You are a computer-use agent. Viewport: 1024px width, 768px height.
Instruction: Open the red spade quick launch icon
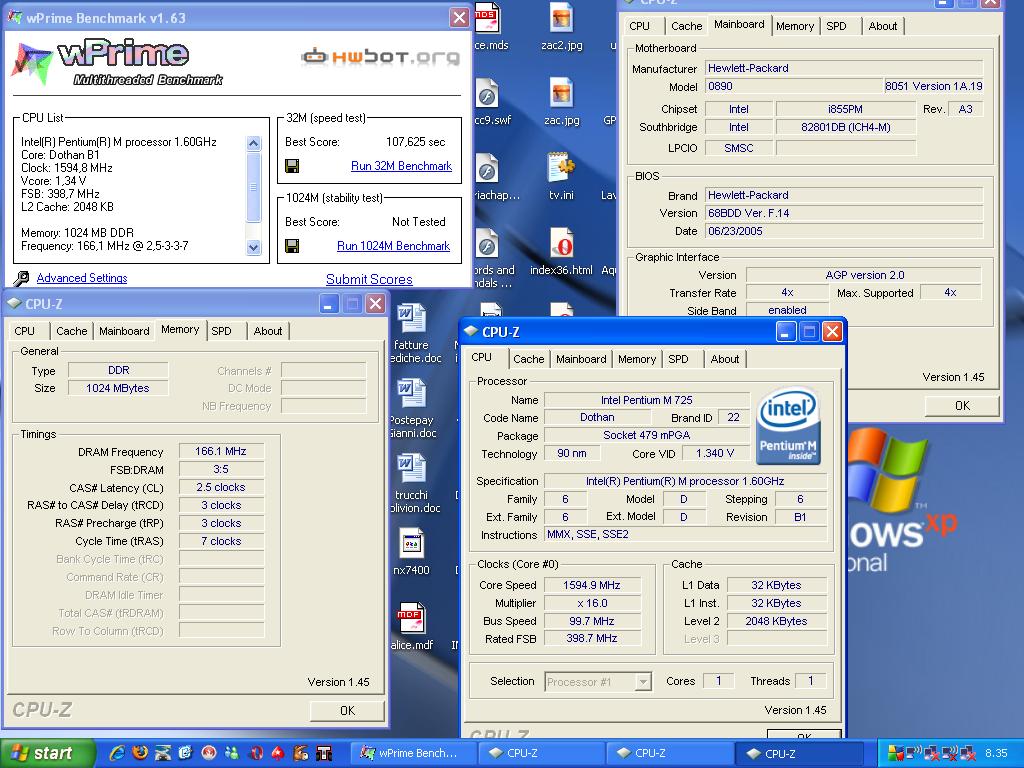278,753
